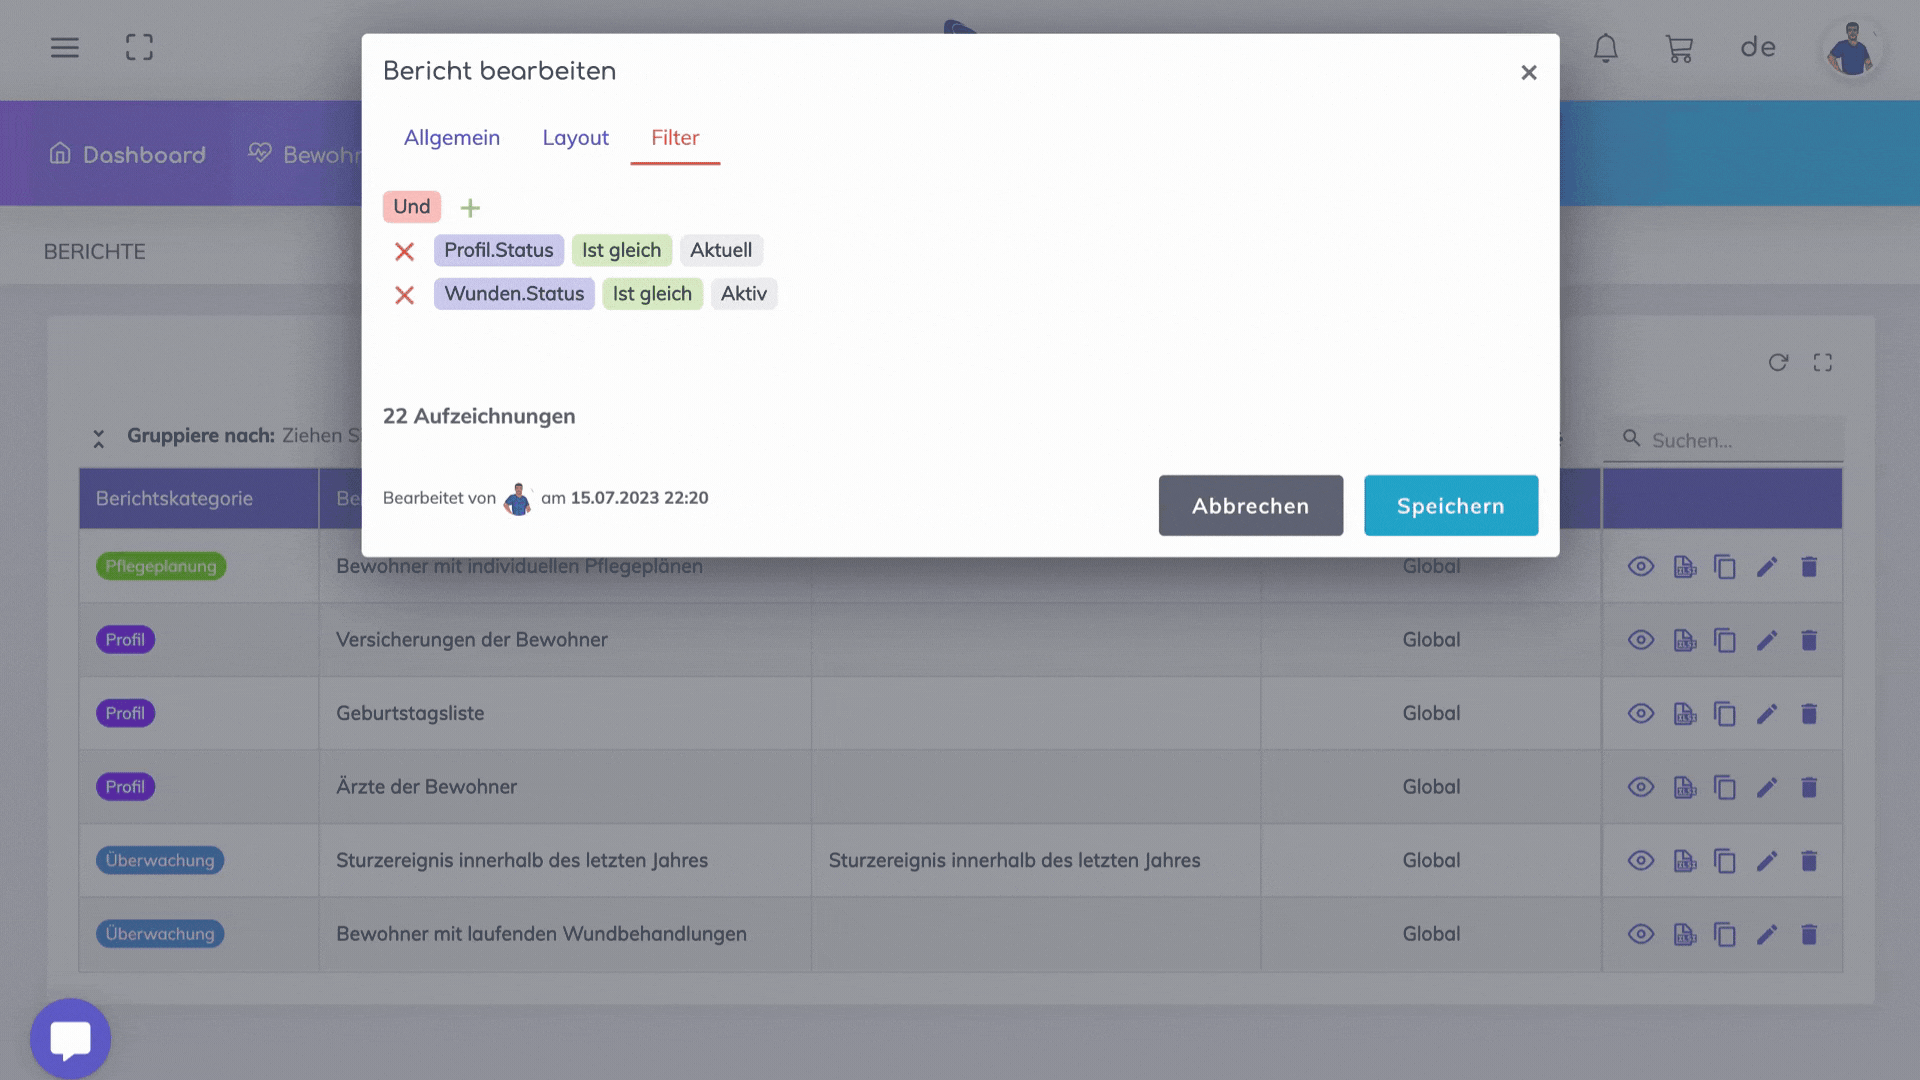Open the notifications bell
This screenshot has width=1920, height=1080.
click(x=1605, y=48)
